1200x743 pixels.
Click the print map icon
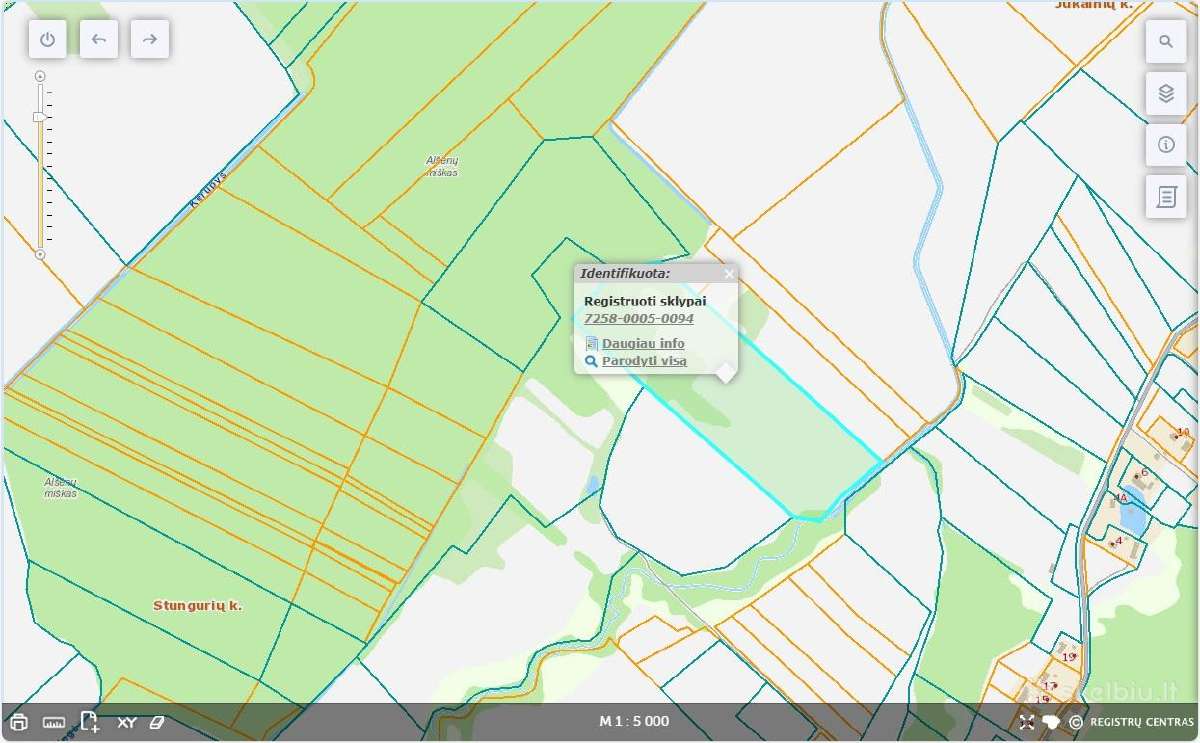tap(19, 722)
